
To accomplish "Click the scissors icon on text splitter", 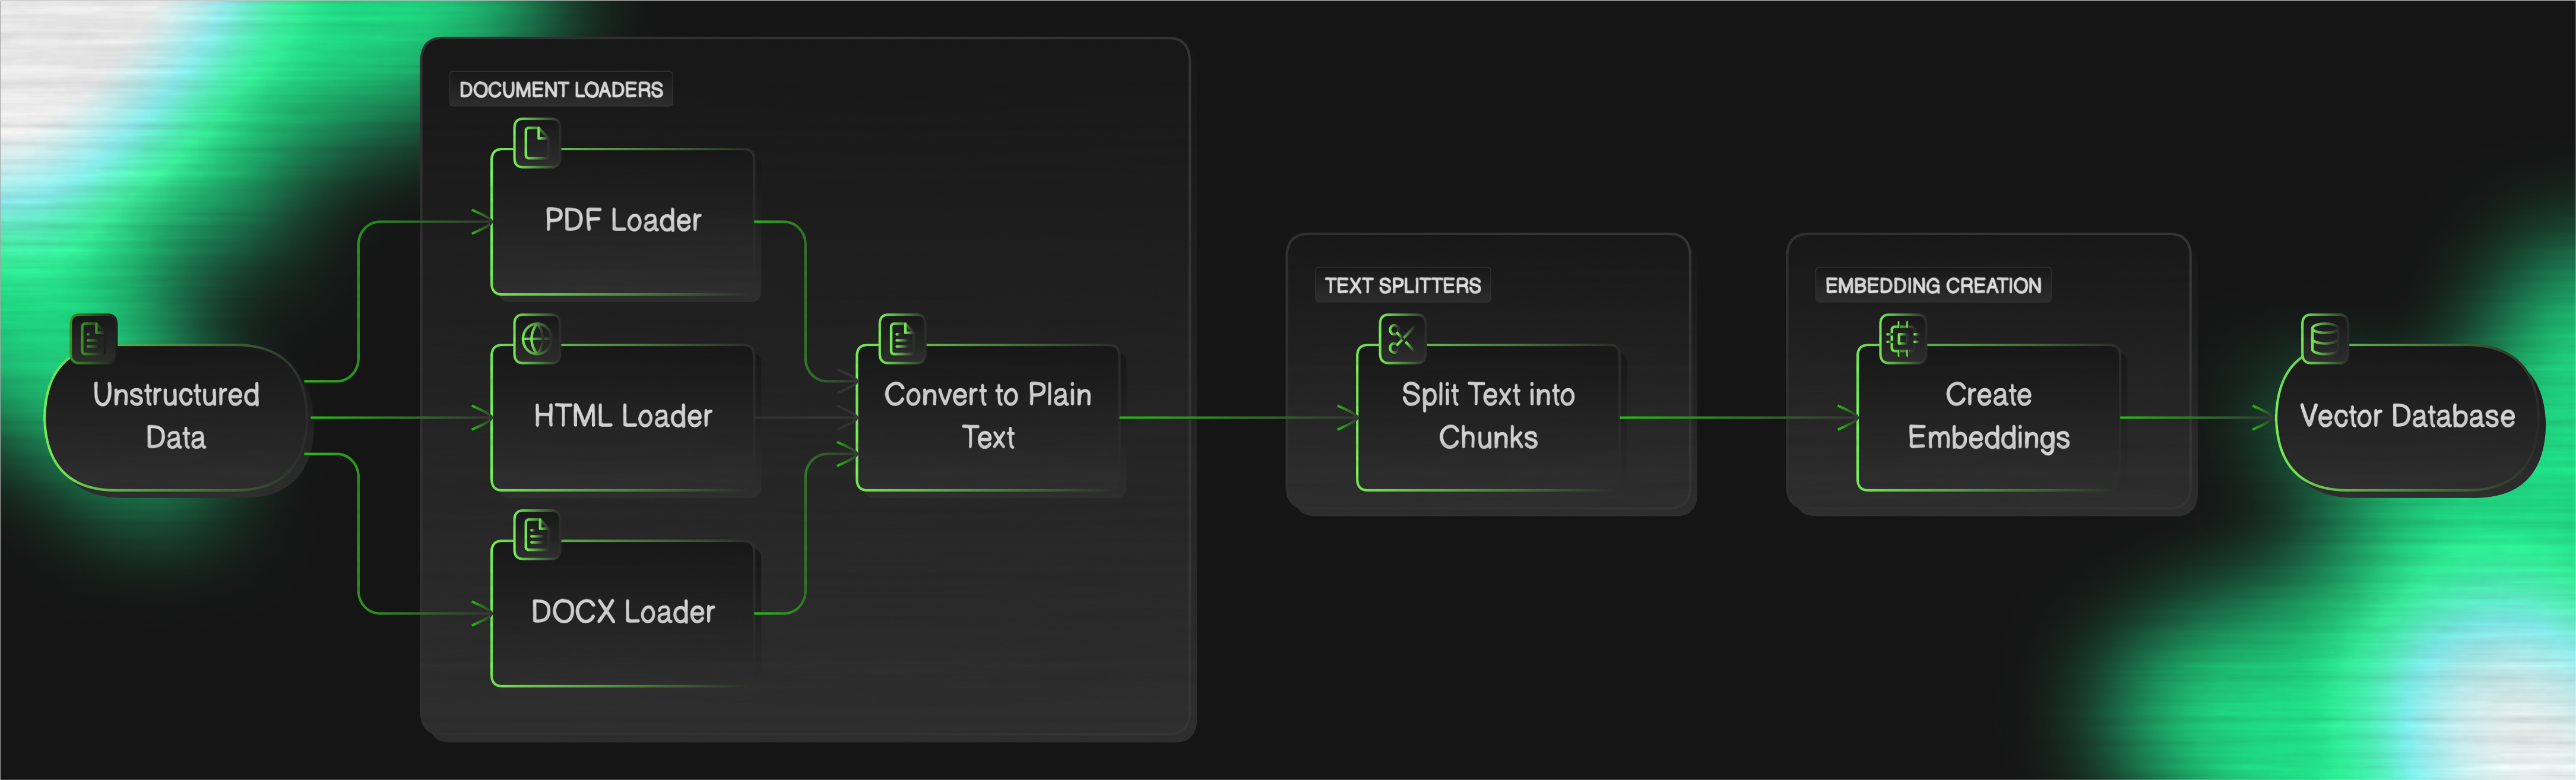I will click(x=1402, y=339).
